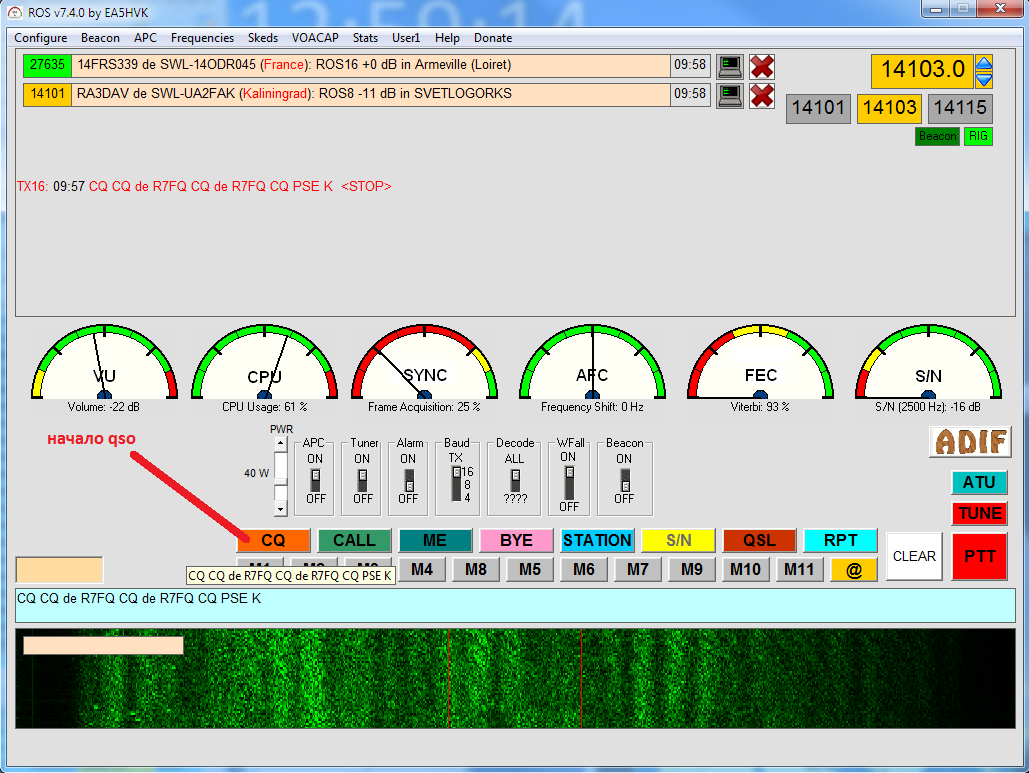Click the PWR down arrow to lower power
Screen dimensions: 1029x773
pyautogui.click(x=281, y=509)
